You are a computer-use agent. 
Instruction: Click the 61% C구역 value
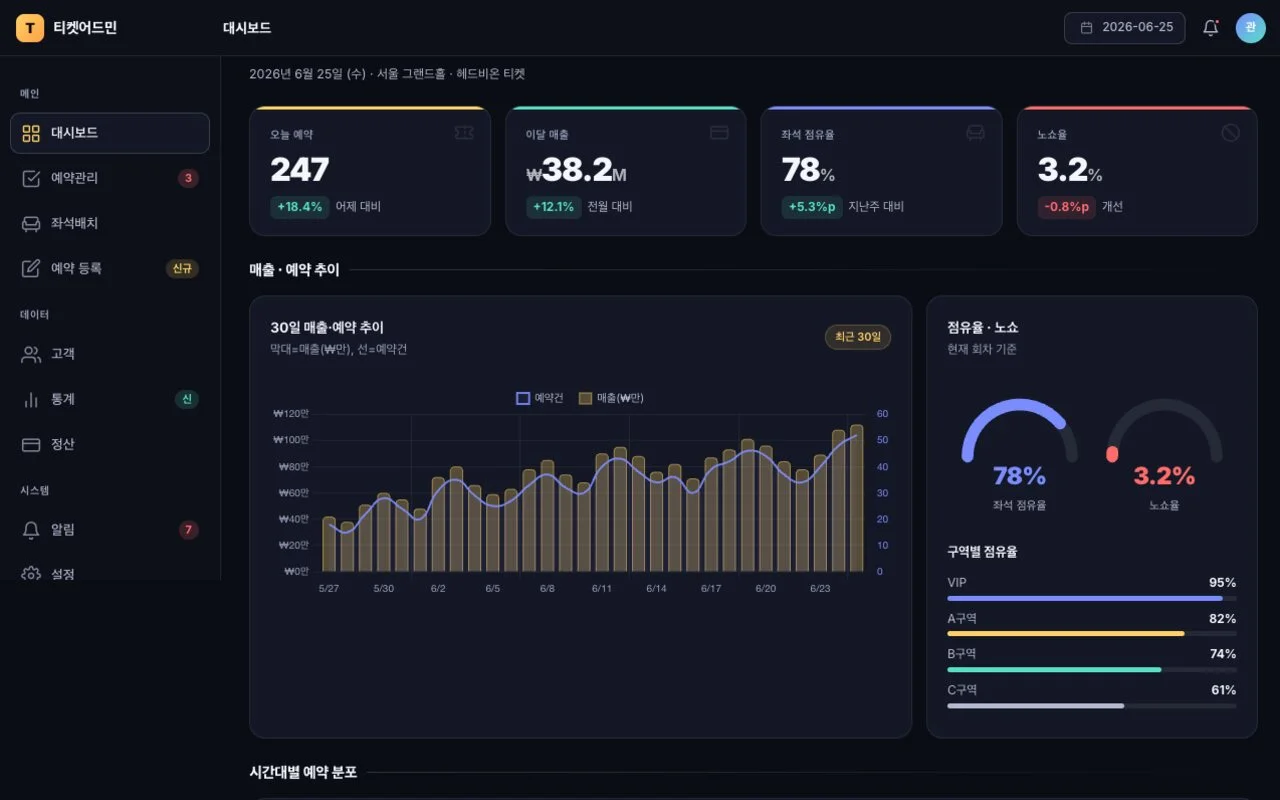coord(1222,690)
